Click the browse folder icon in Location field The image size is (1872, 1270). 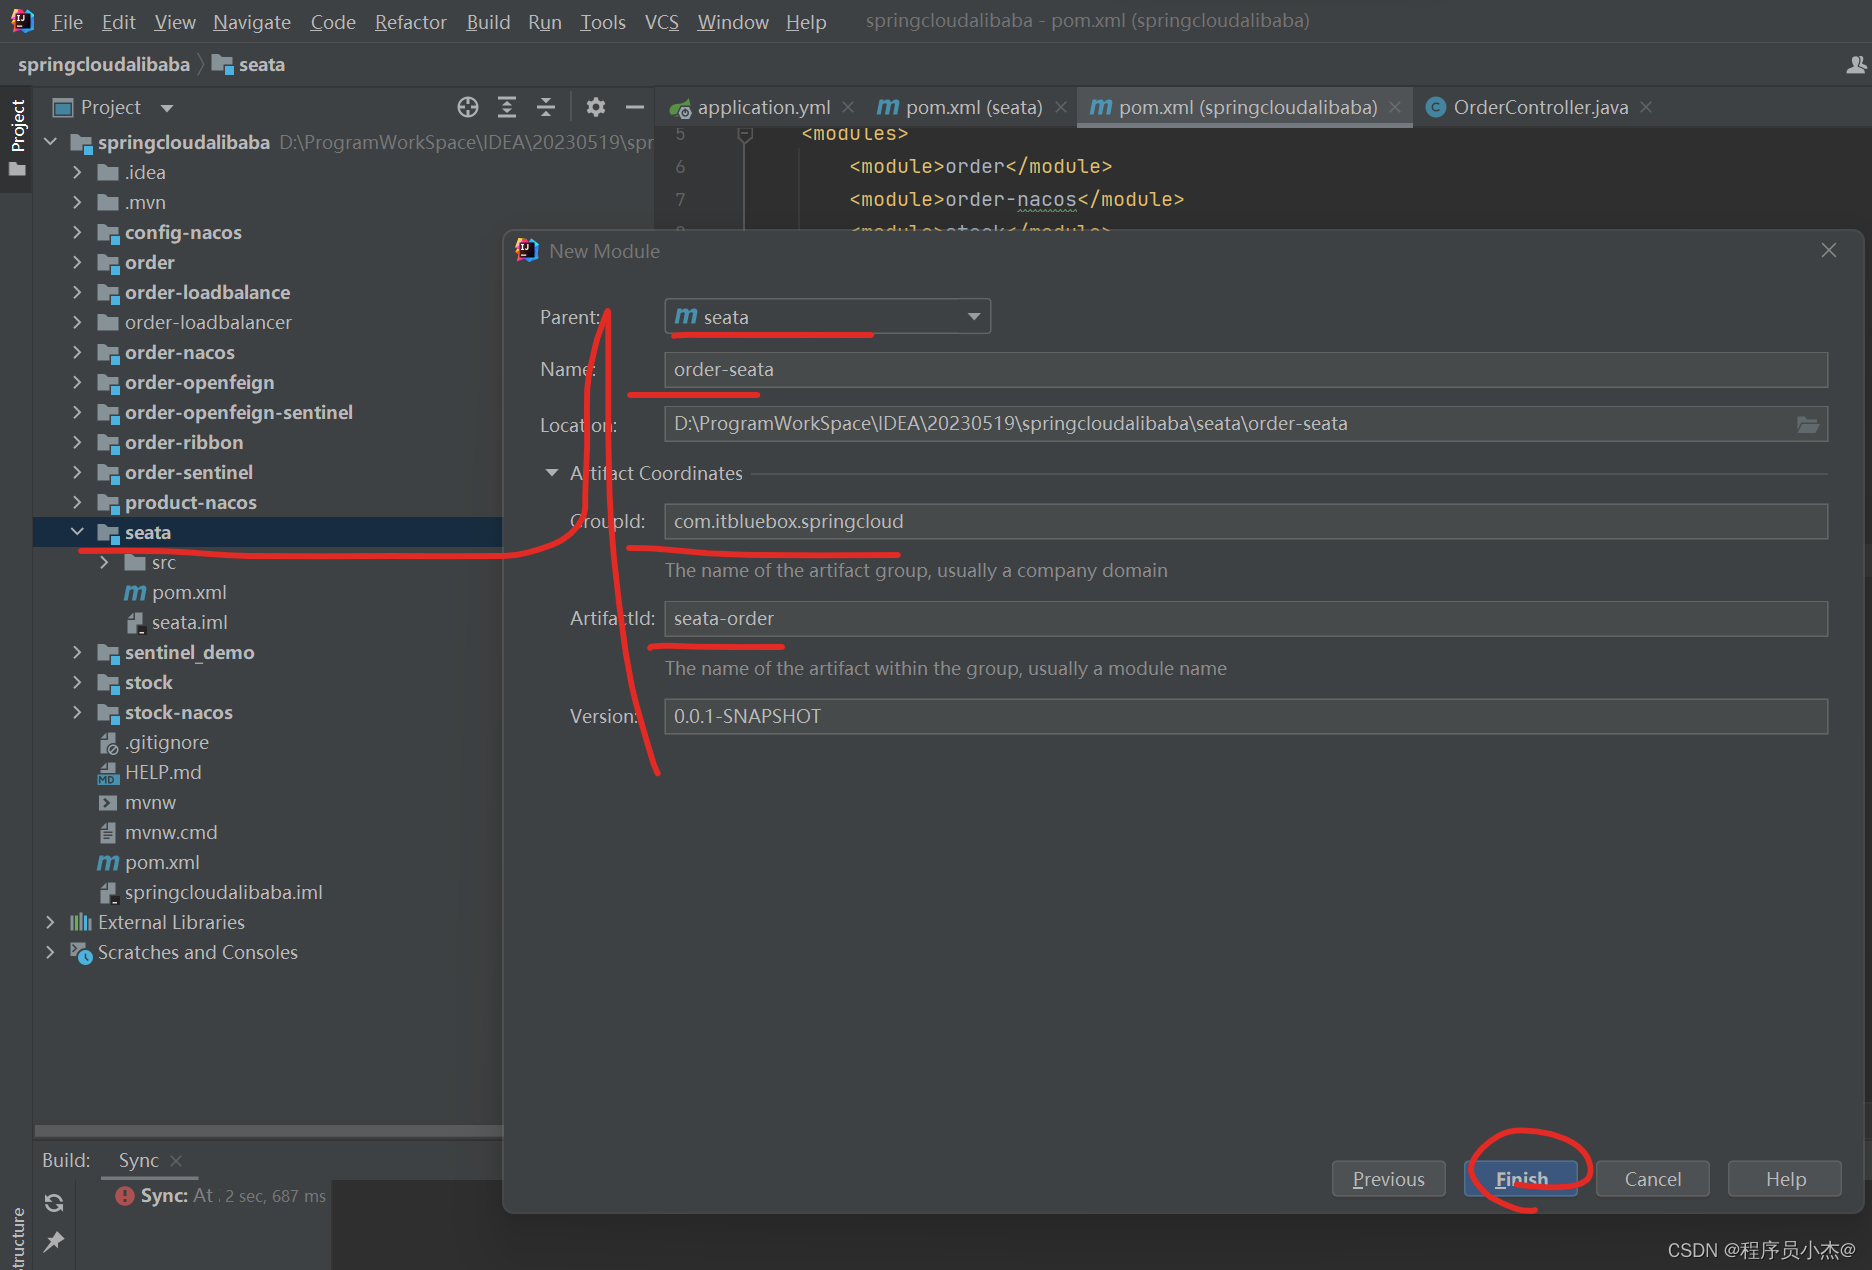click(1808, 424)
